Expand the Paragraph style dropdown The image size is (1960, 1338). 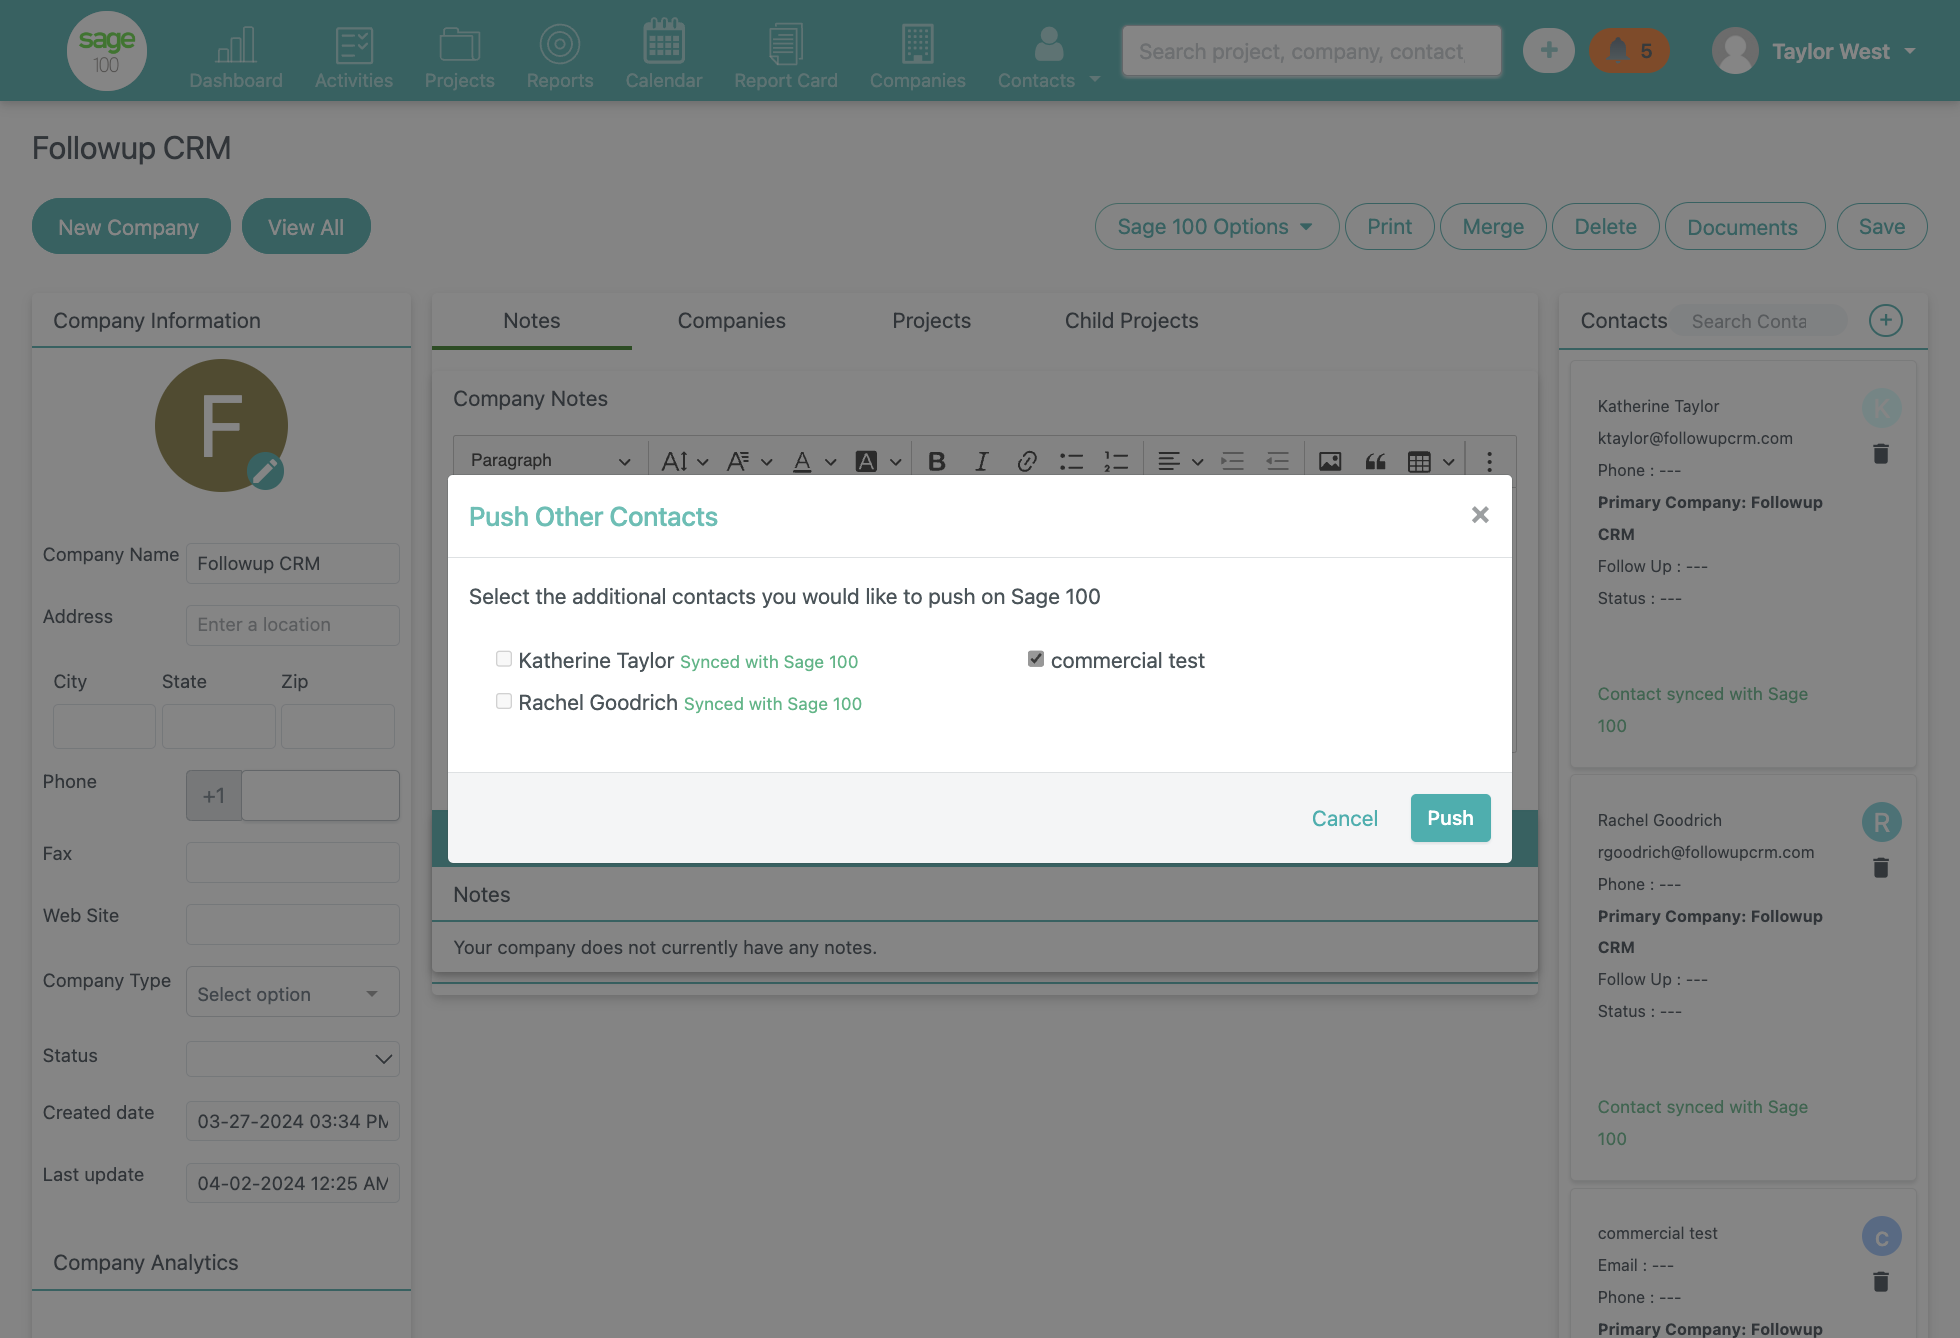550,460
